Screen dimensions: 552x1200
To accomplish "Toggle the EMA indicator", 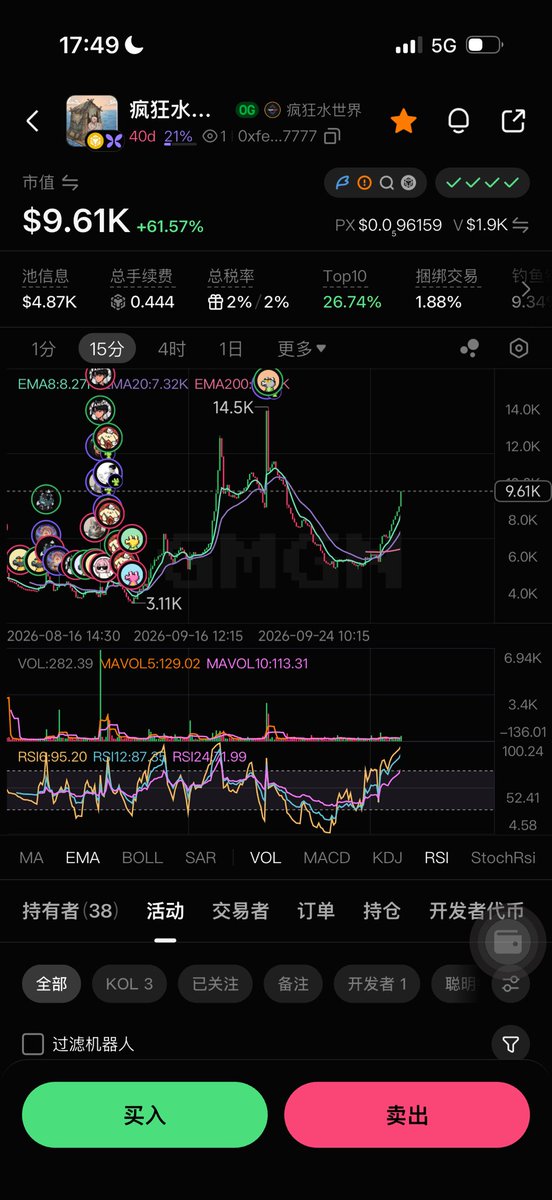I will coord(82,857).
